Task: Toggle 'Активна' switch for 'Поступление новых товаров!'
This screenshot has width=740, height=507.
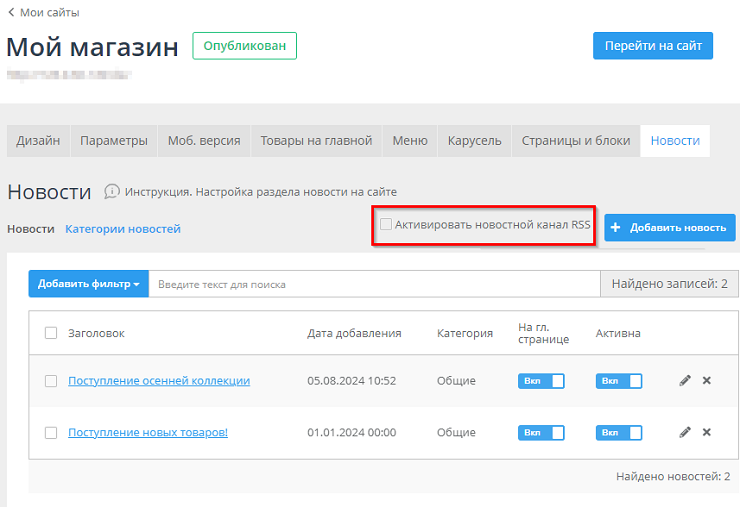Action: click(618, 433)
